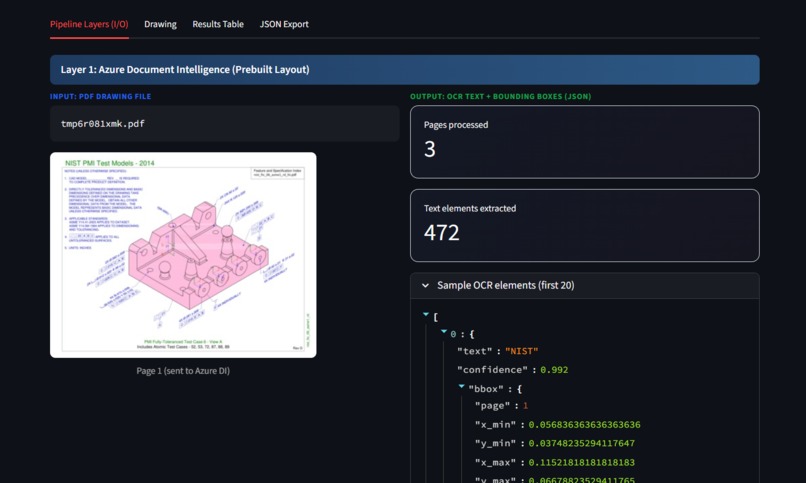The image size is (806, 483).
Task: Click the Pages processed value 3
Action: click(x=430, y=149)
